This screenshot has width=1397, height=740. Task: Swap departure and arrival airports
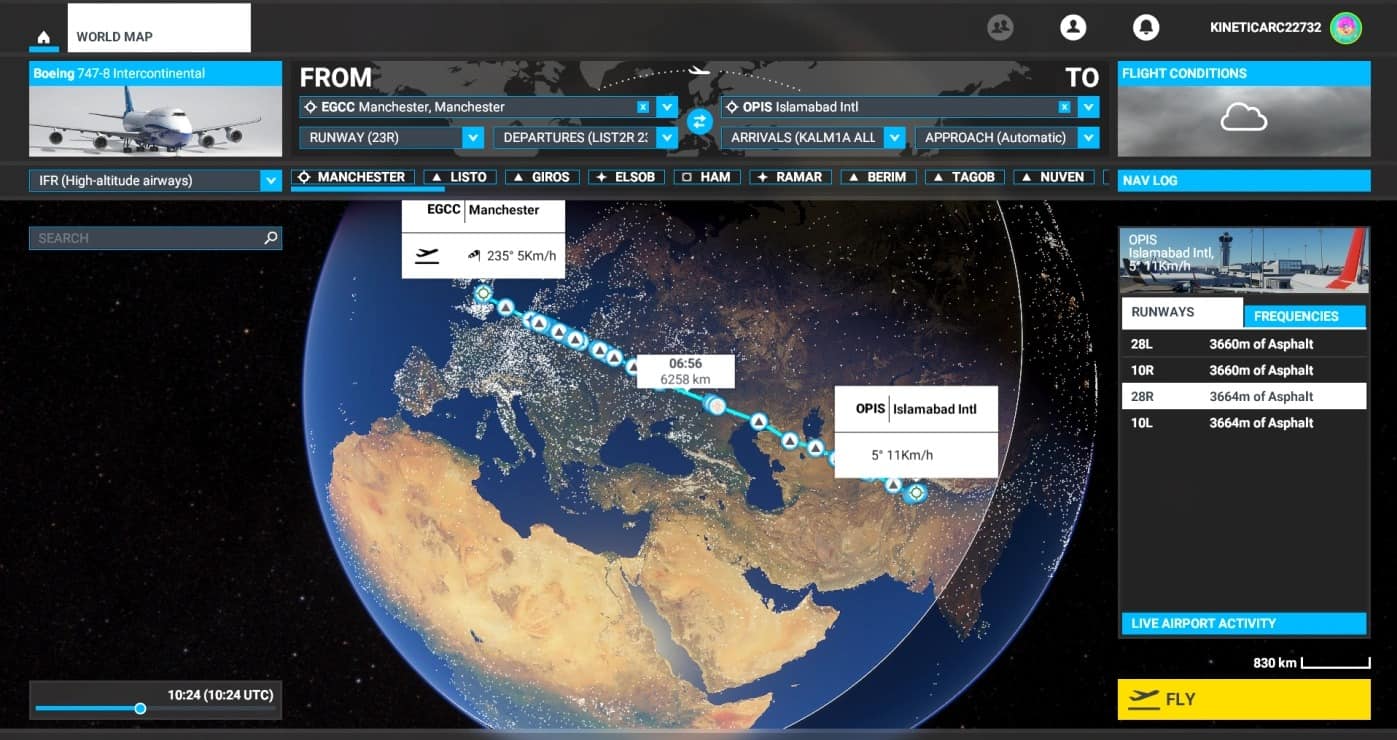click(x=699, y=122)
